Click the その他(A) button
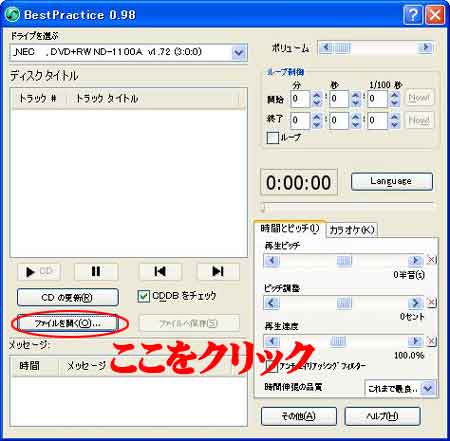This screenshot has height=441, width=450. click(x=299, y=416)
